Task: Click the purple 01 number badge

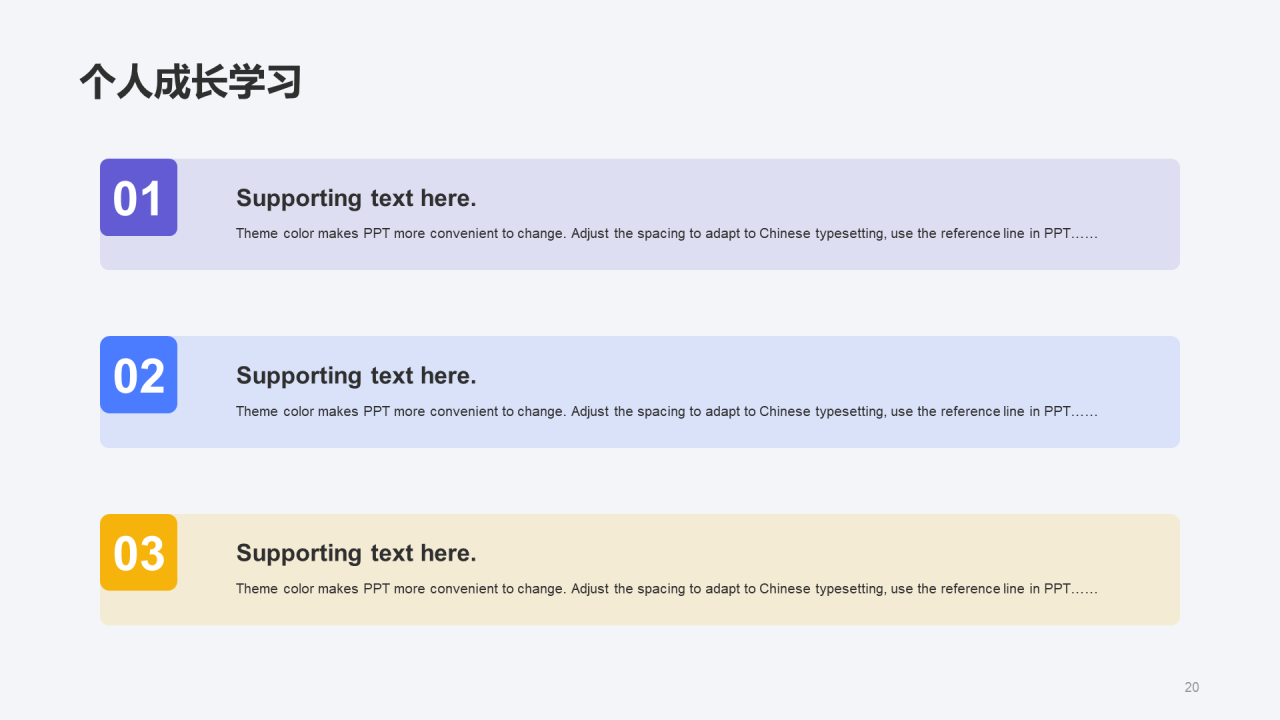Action: pos(139,197)
